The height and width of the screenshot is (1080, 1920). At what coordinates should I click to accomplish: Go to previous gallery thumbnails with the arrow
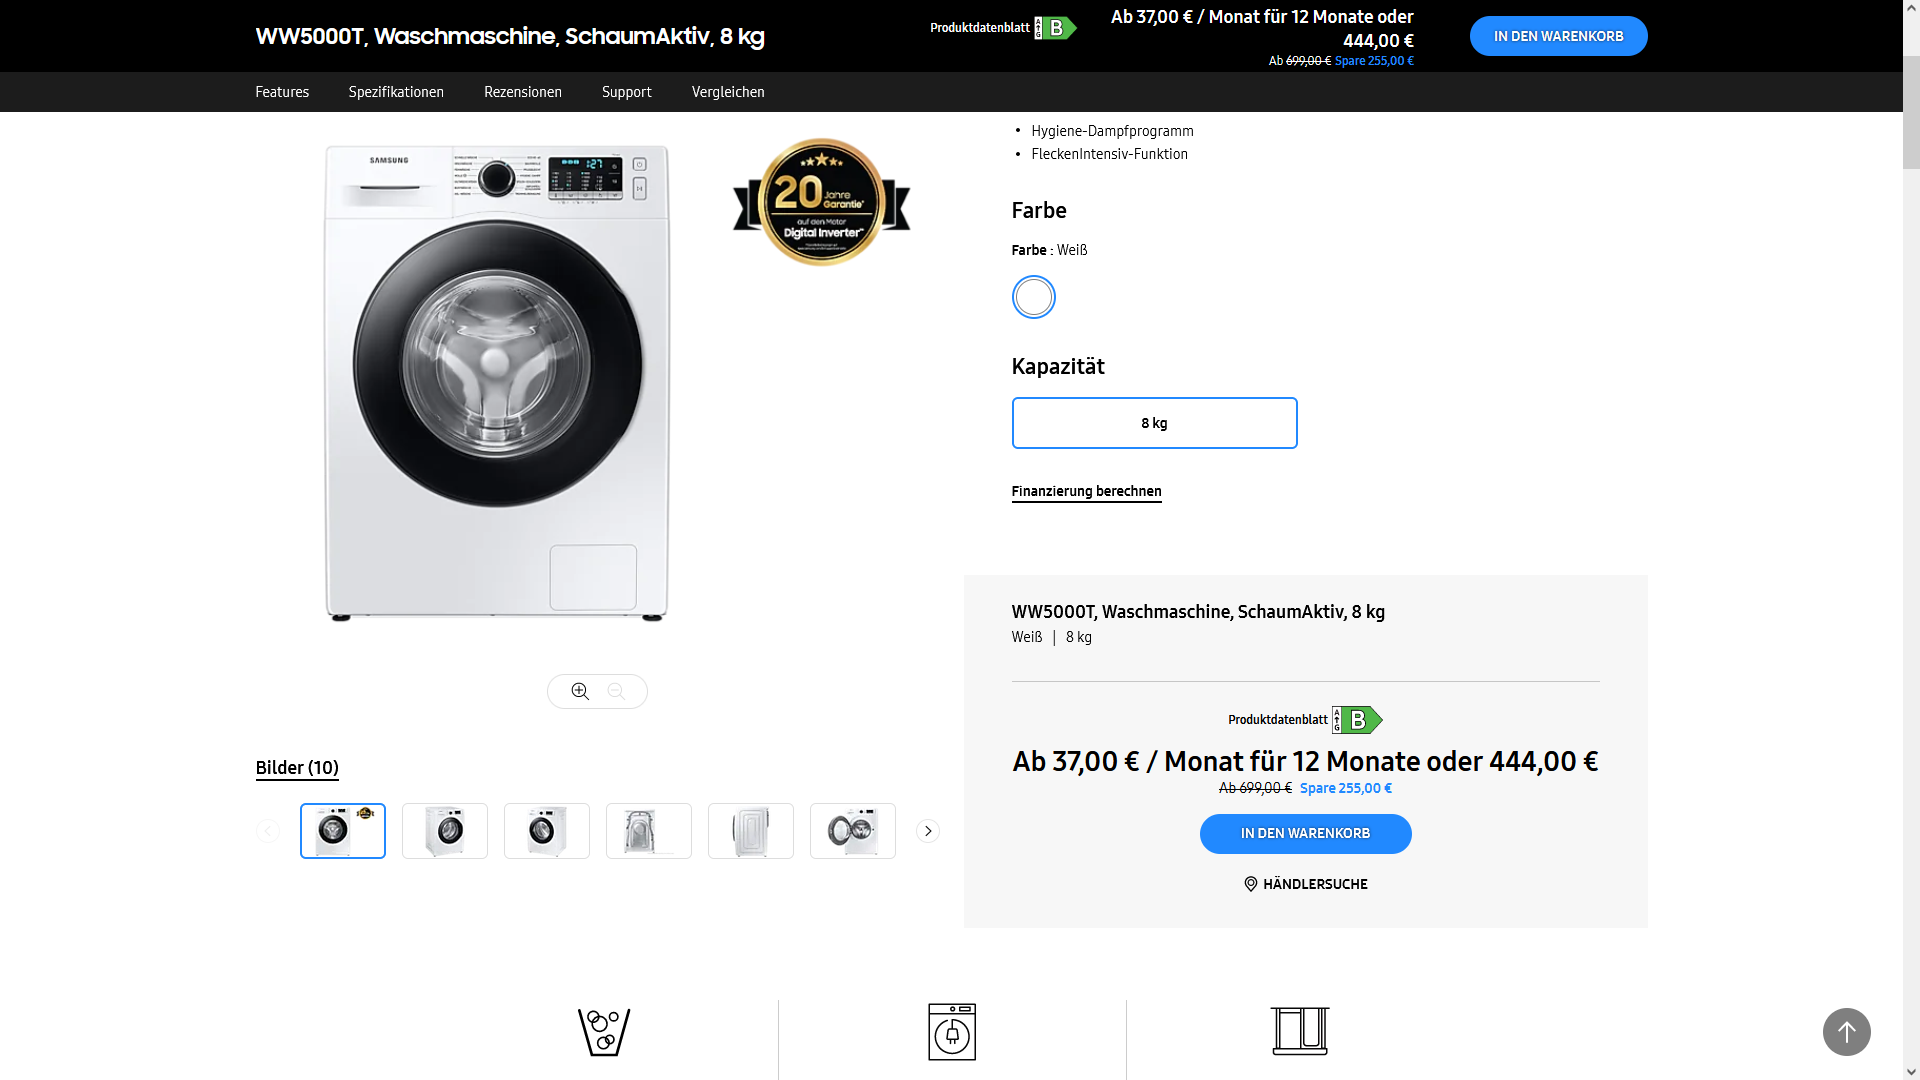[x=268, y=831]
